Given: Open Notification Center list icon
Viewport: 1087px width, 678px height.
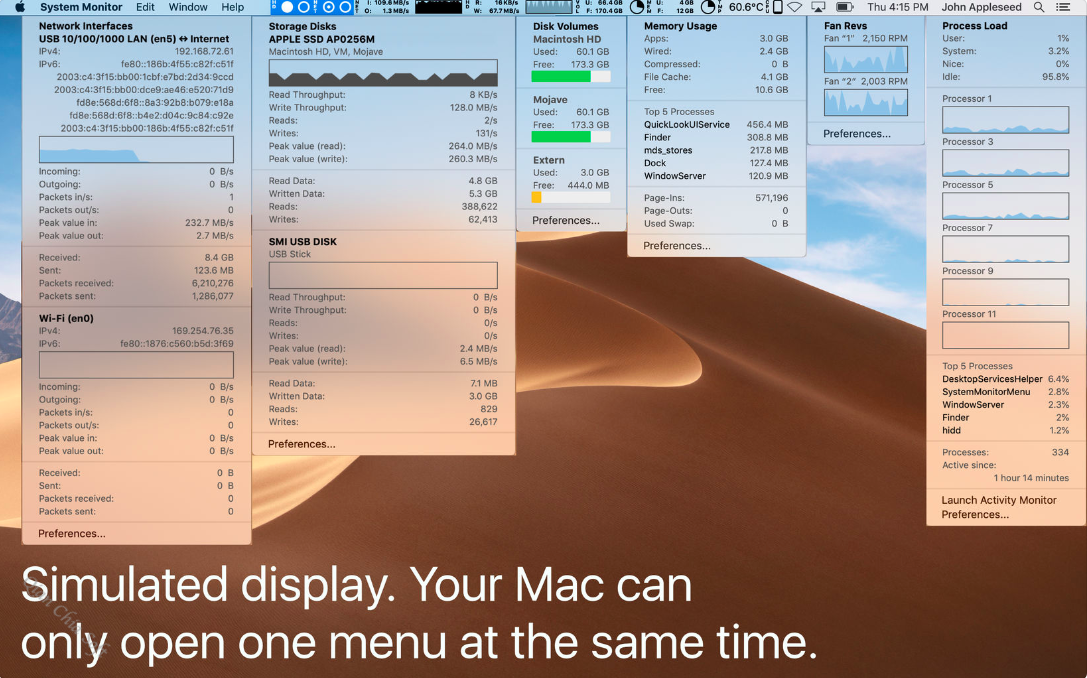Looking at the screenshot, I should click(x=1063, y=7).
